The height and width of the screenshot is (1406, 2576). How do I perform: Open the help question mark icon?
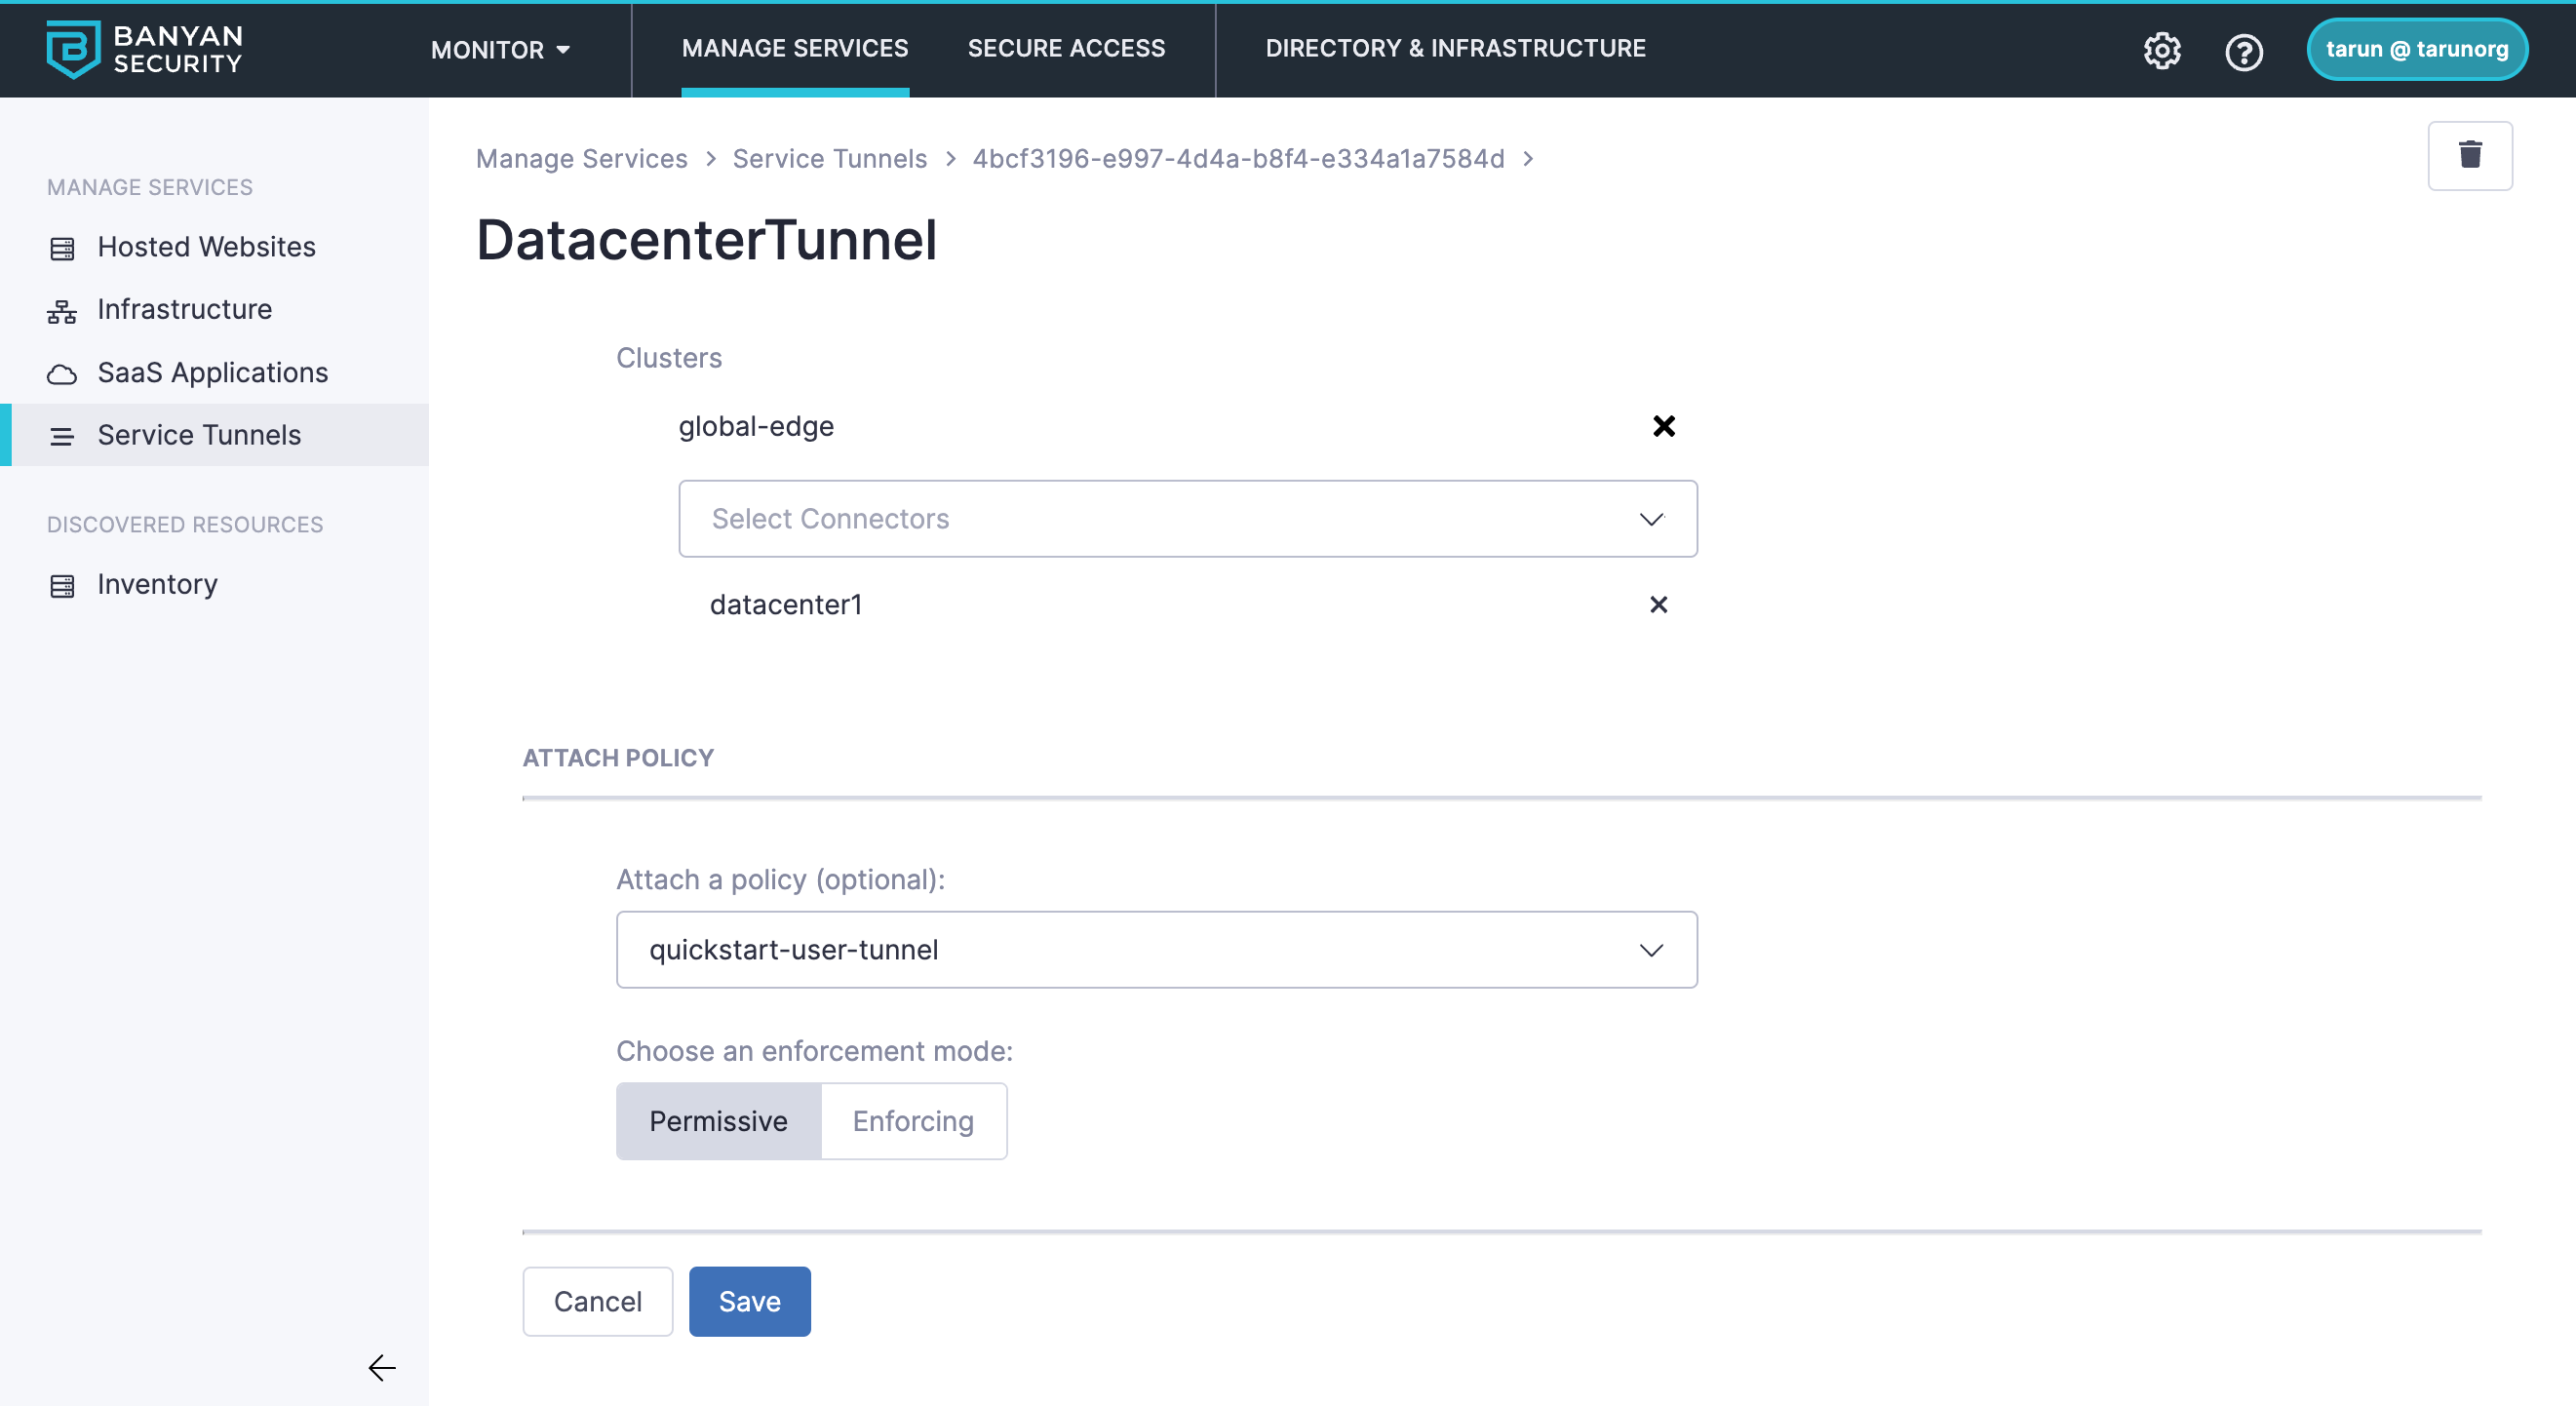click(x=2243, y=51)
